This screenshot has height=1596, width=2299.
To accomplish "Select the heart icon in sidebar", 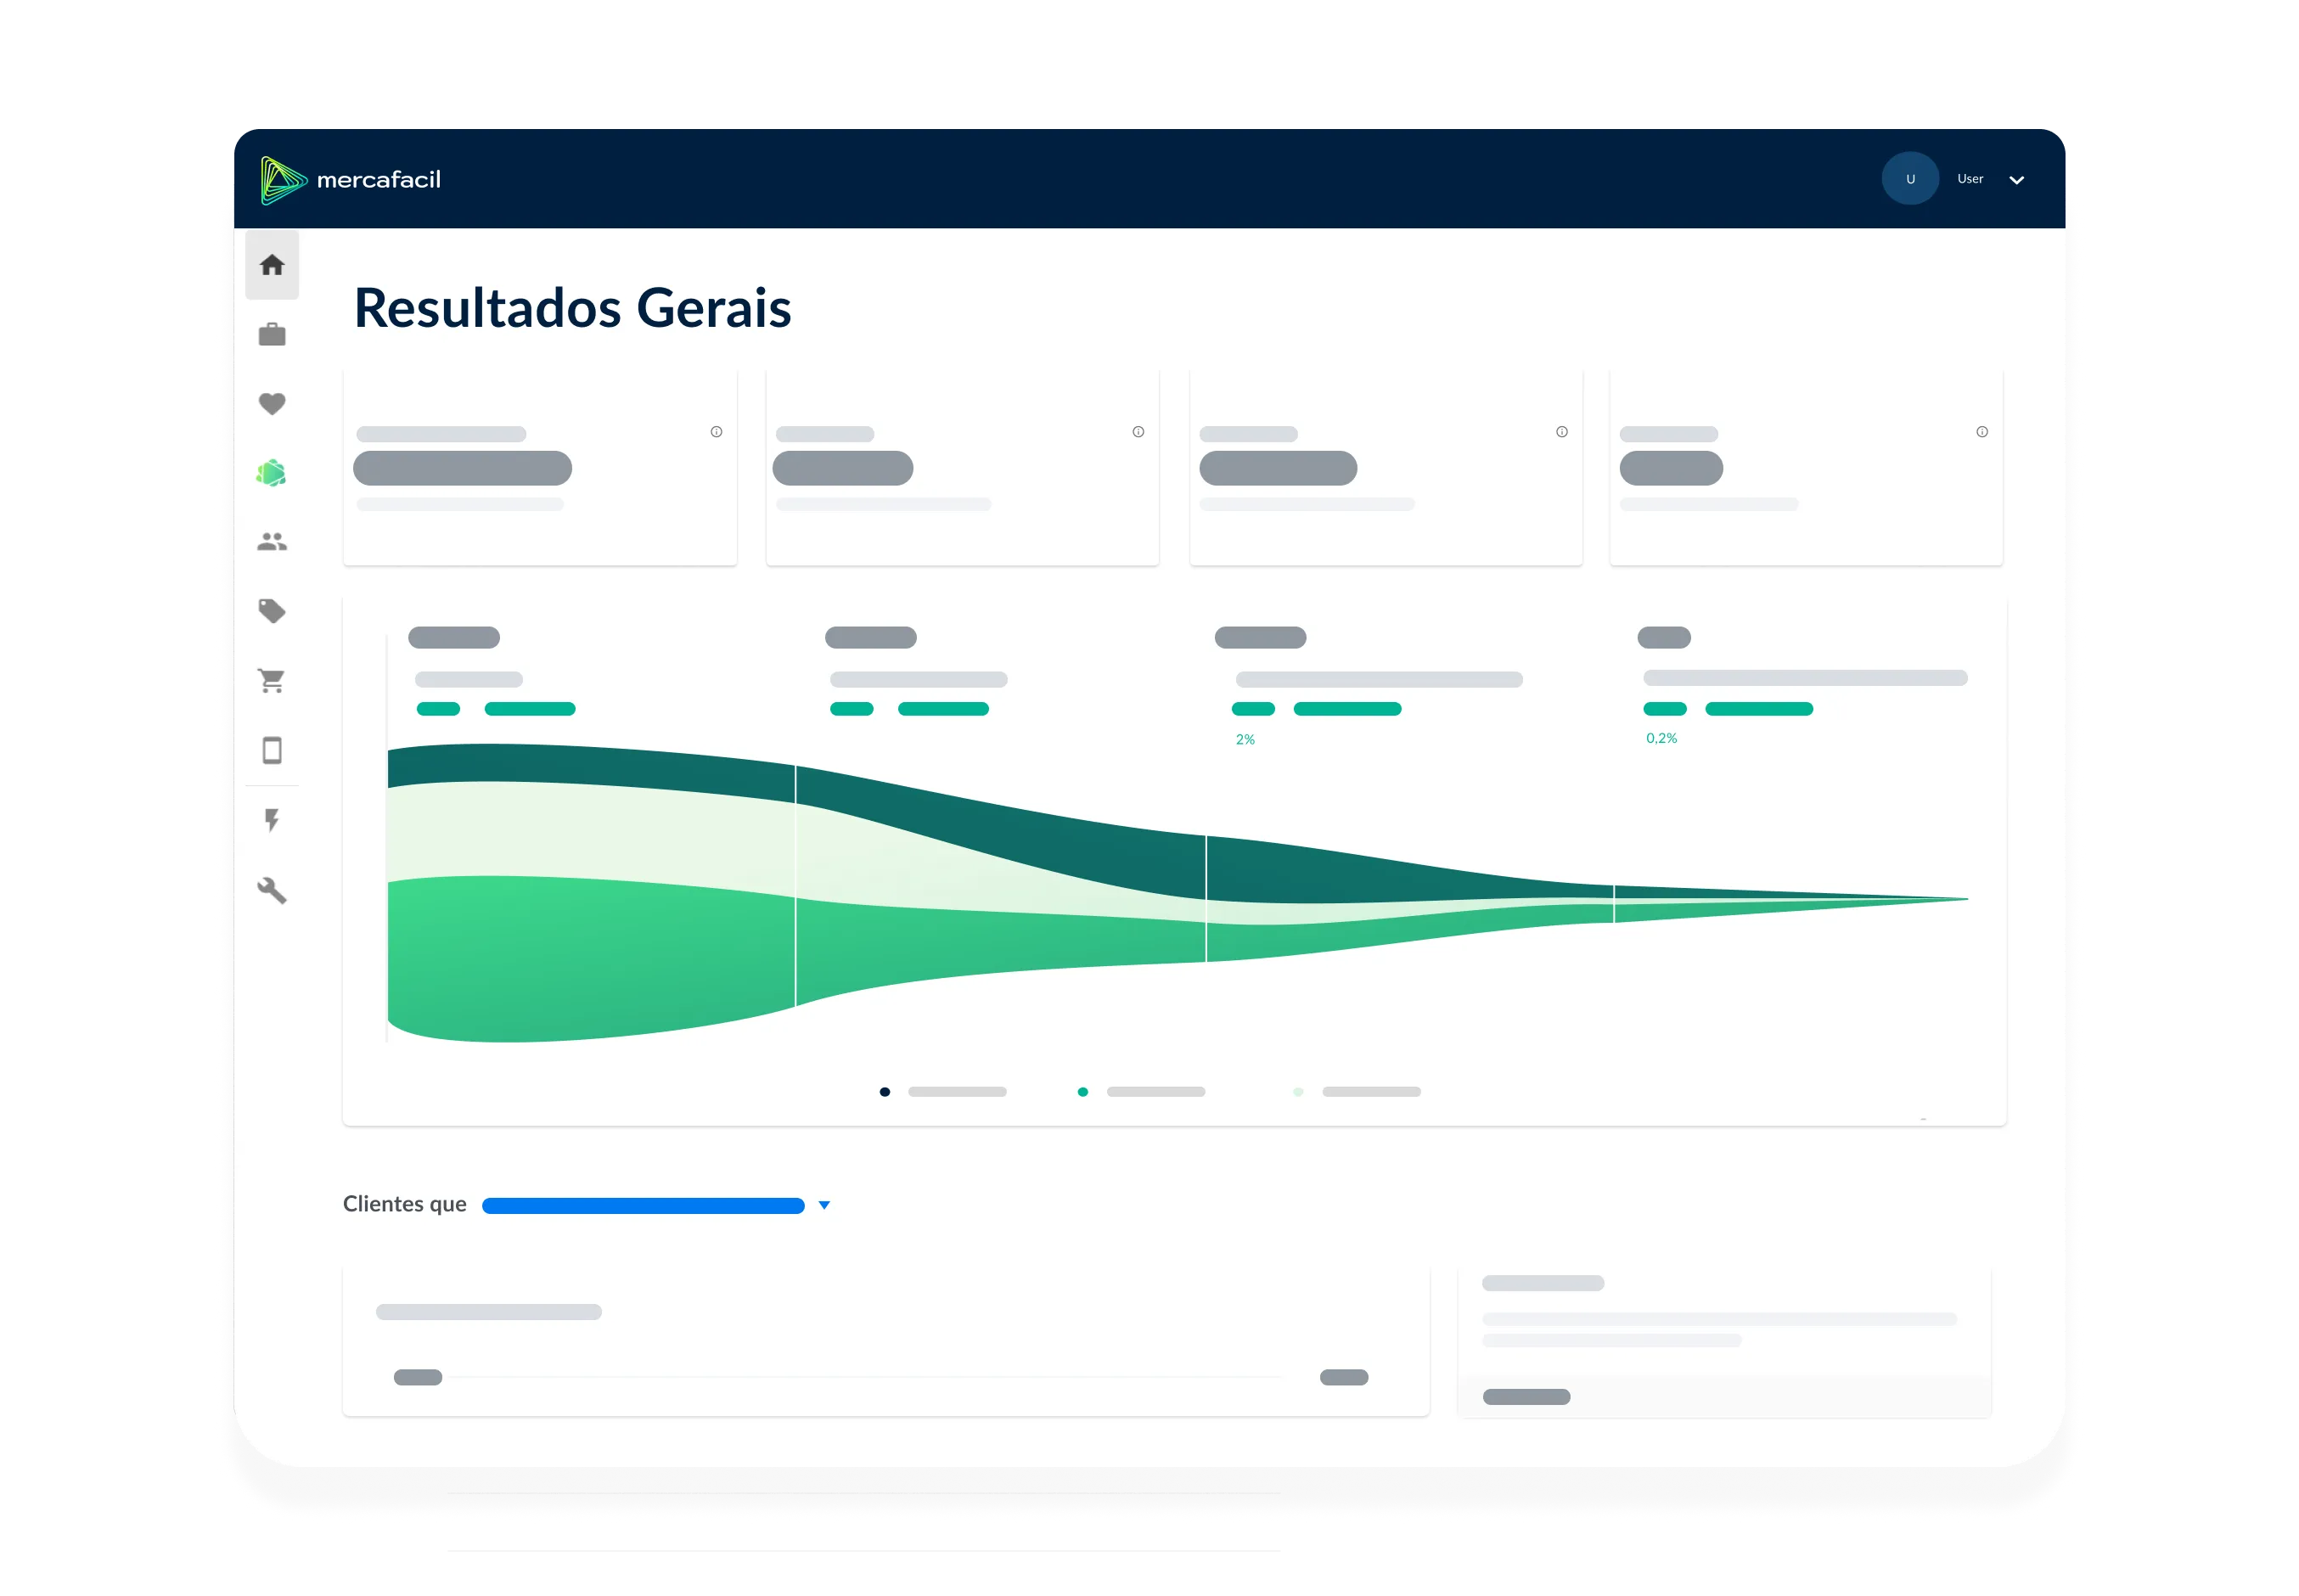I will coord(272,404).
